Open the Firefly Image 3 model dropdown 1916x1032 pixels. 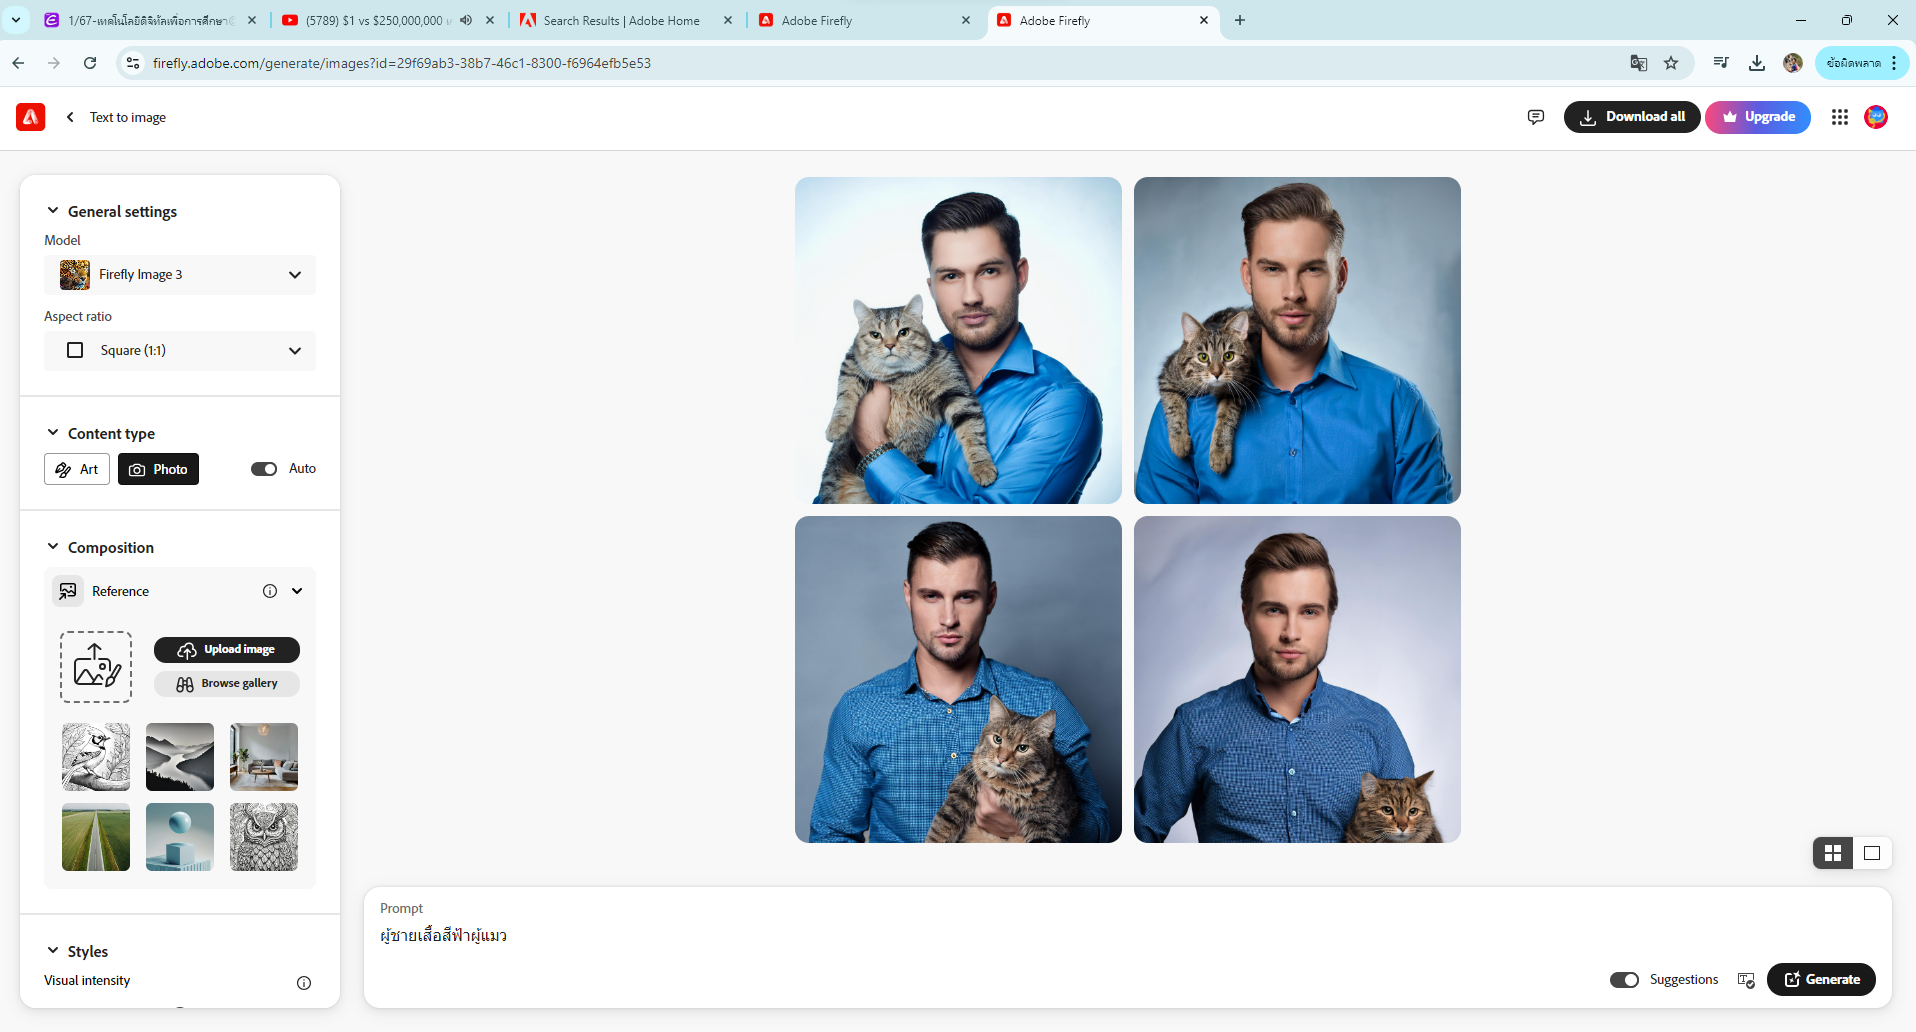tap(180, 275)
